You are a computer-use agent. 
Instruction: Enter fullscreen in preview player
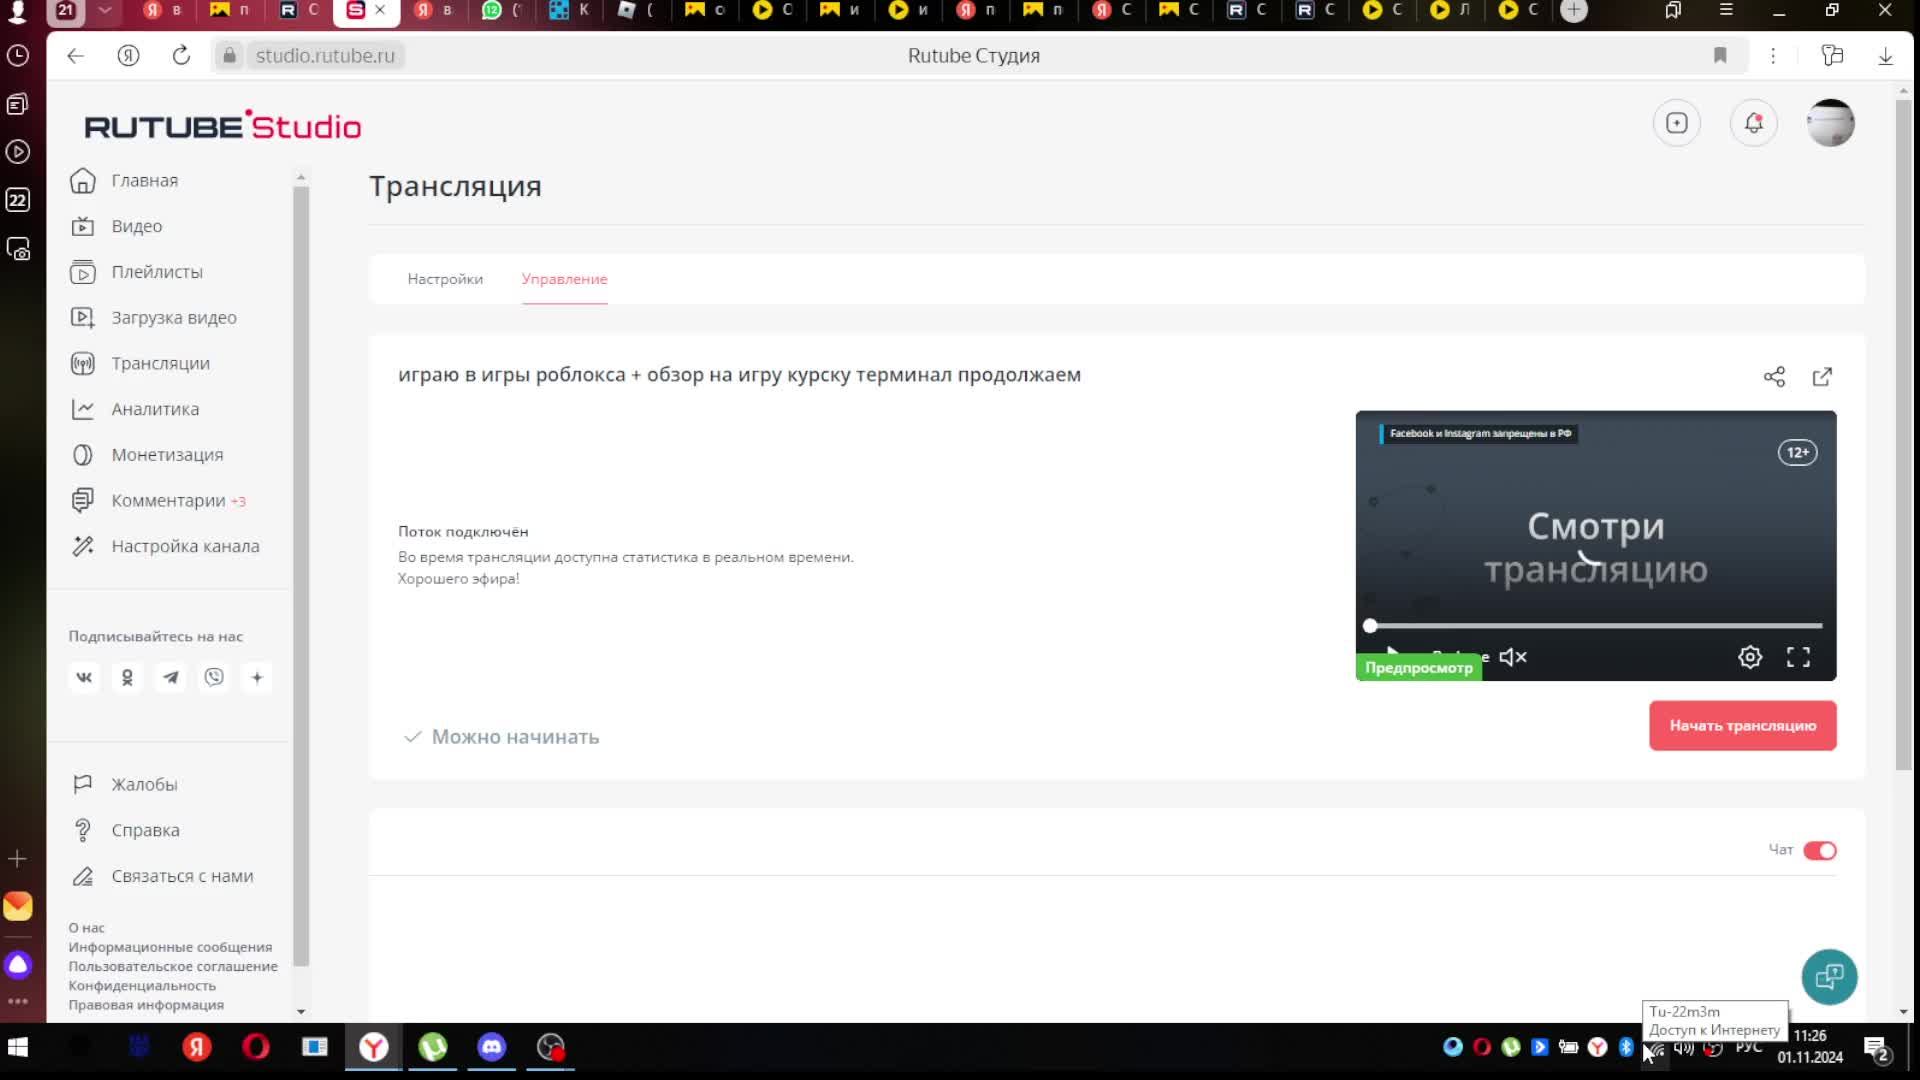pyautogui.click(x=1798, y=657)
